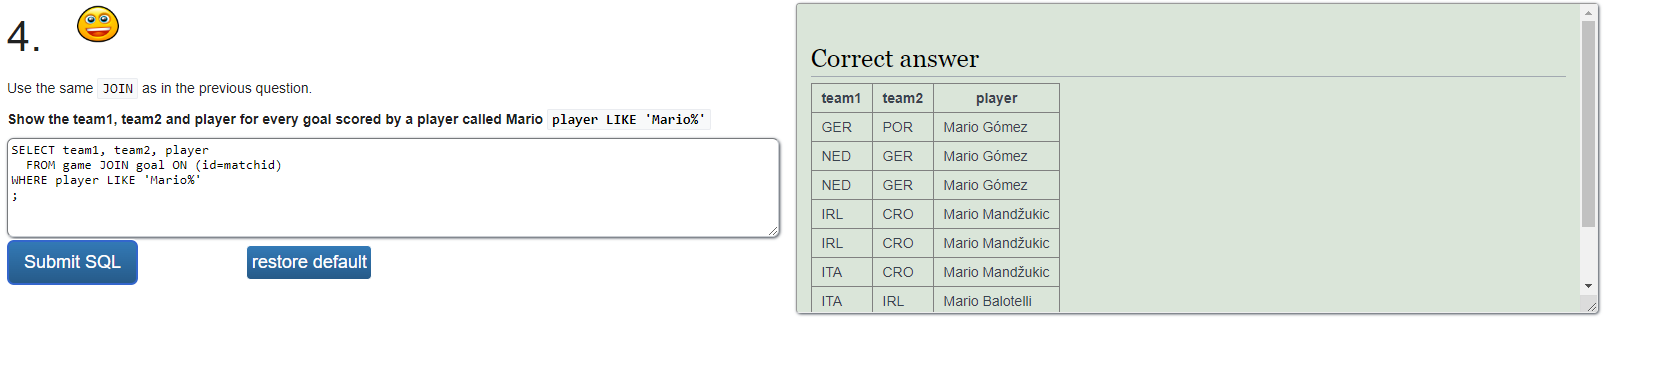
Task: Click the player LIKE 'Mario%' code hint
Action: pyautogui.click(x=629, y=120)
